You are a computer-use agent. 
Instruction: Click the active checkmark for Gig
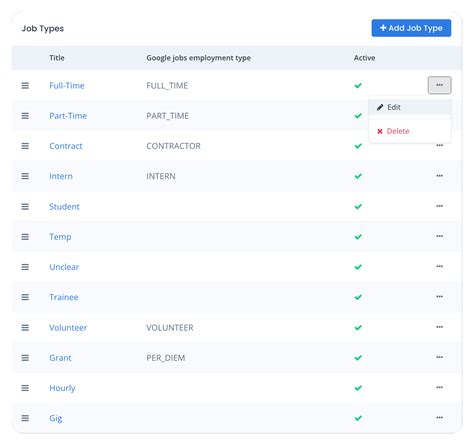tap(358, 418)
